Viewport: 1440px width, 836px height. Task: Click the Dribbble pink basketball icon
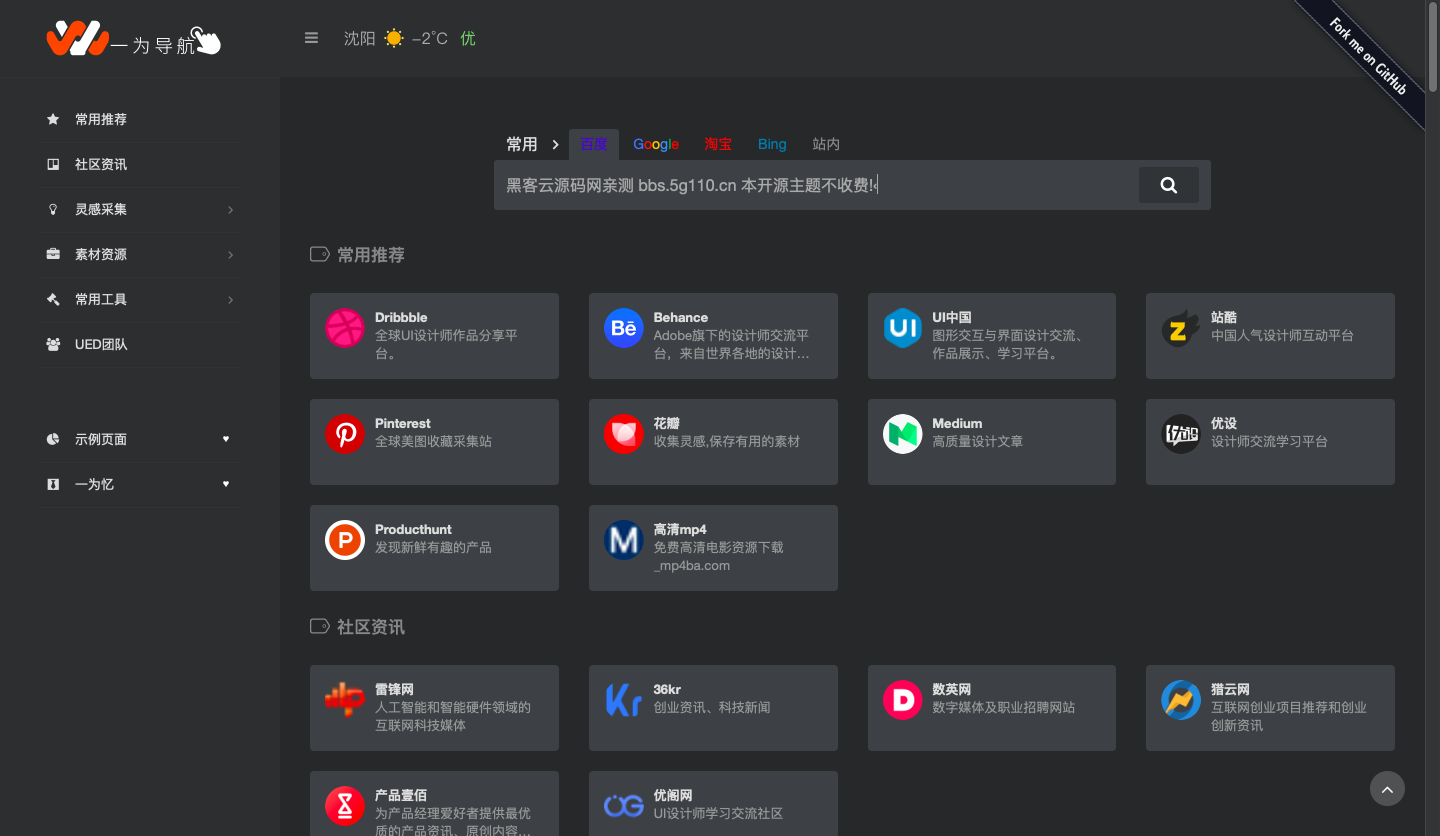(x=345, y=328)
